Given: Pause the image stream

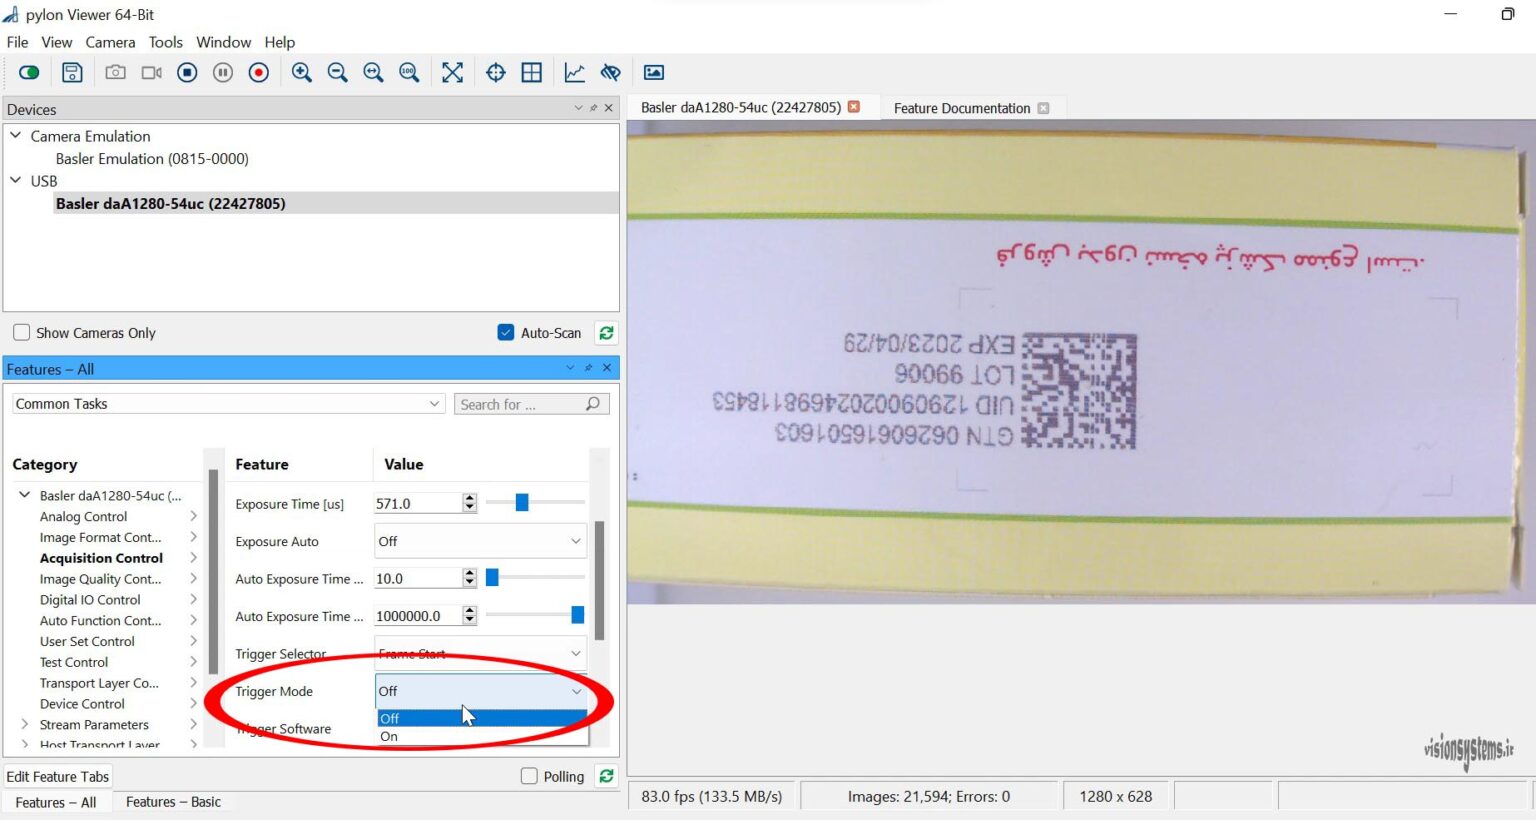Looking at the screenshot, I should (x=223, y=72).
